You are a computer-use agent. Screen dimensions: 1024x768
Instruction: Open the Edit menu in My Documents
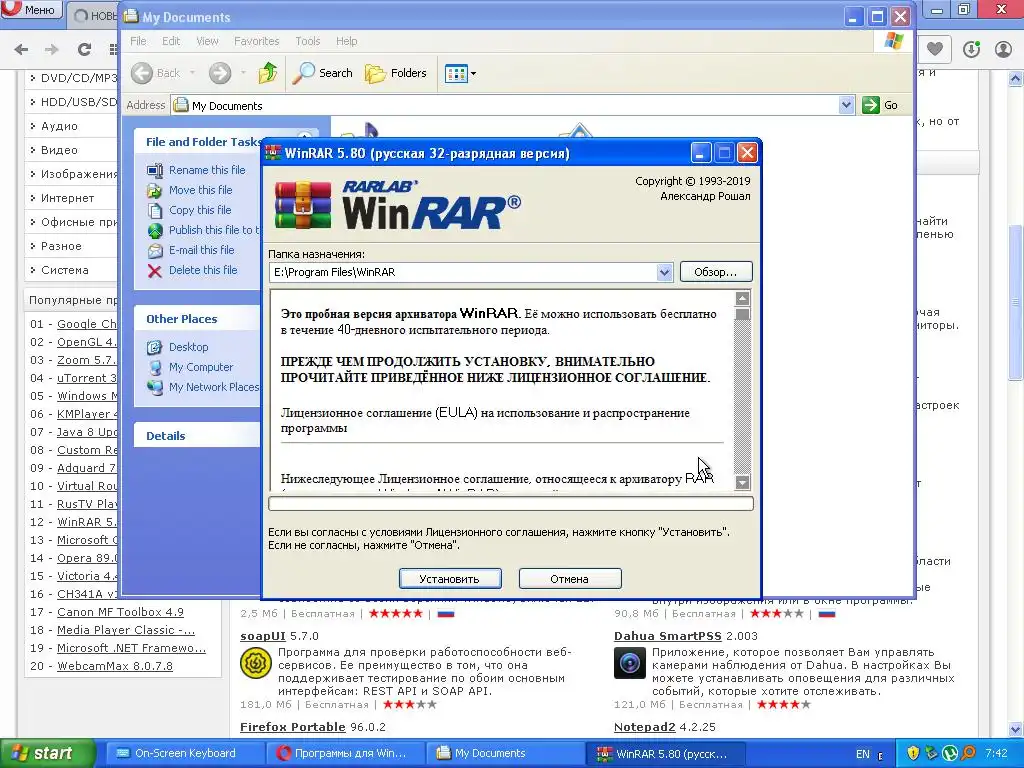[171, 41]
